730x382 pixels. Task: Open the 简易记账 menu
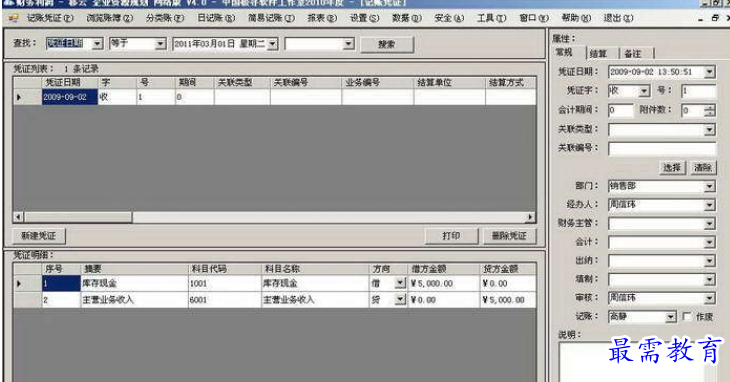(271, 18)
